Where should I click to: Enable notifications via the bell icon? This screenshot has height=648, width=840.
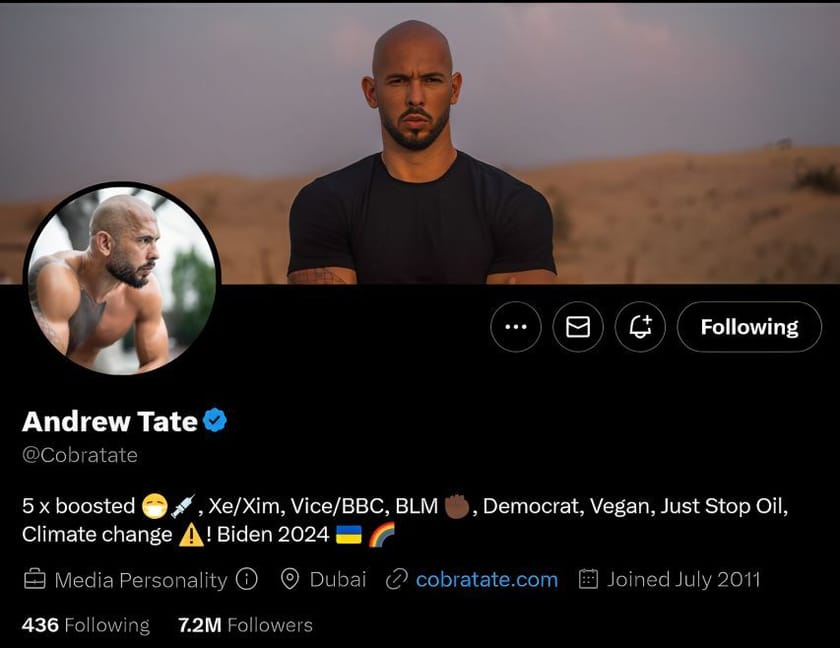tap(640, 327)
